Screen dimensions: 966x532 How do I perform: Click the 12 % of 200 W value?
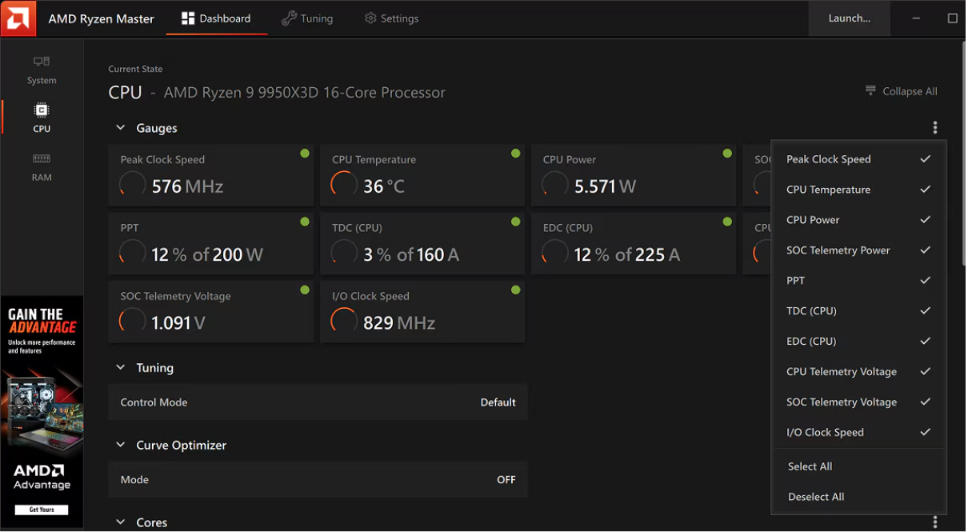click(x=207, y=254)
